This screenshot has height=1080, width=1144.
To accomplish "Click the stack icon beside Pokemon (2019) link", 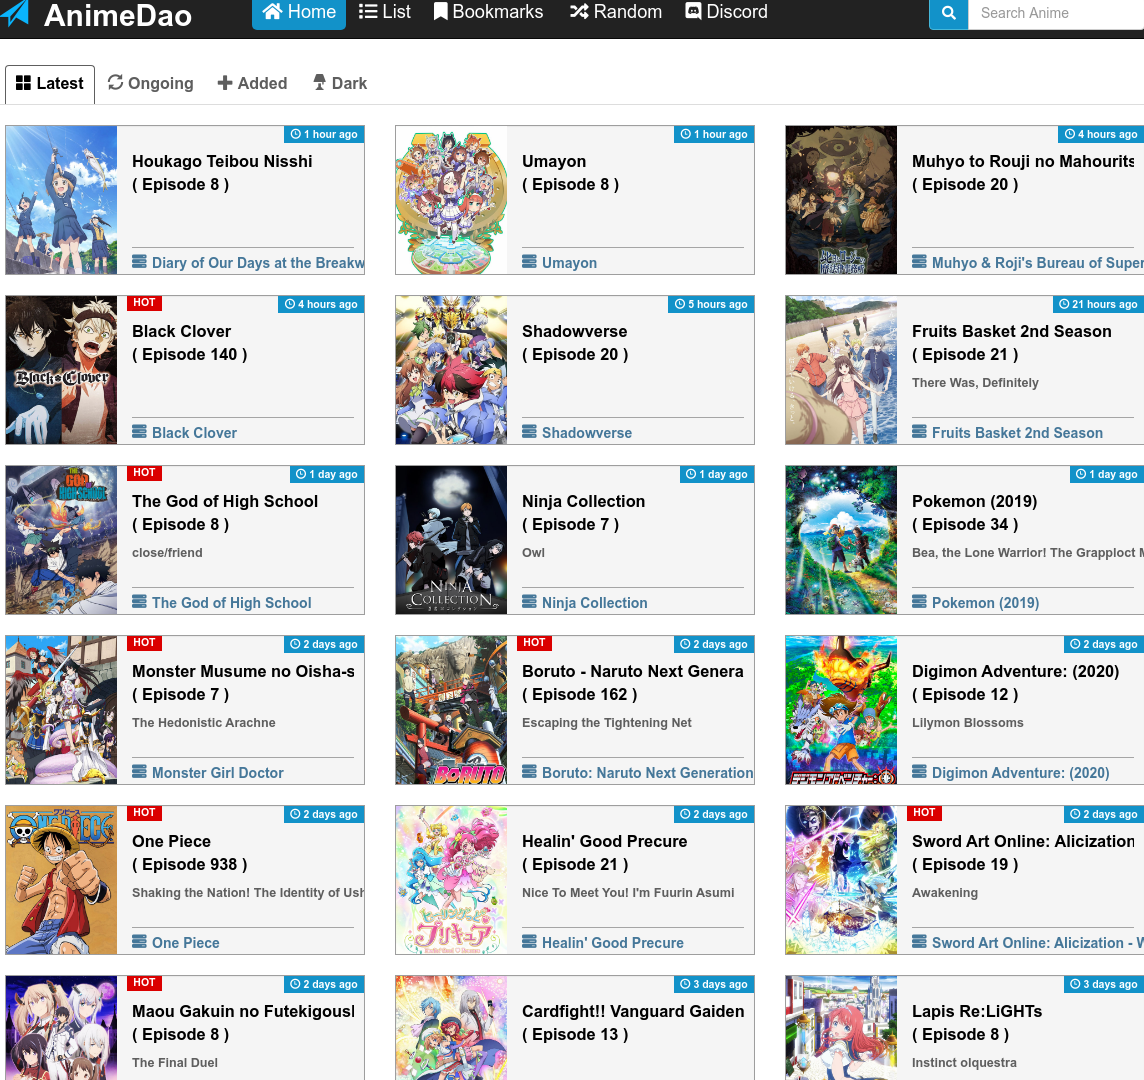I will (919, 601).
